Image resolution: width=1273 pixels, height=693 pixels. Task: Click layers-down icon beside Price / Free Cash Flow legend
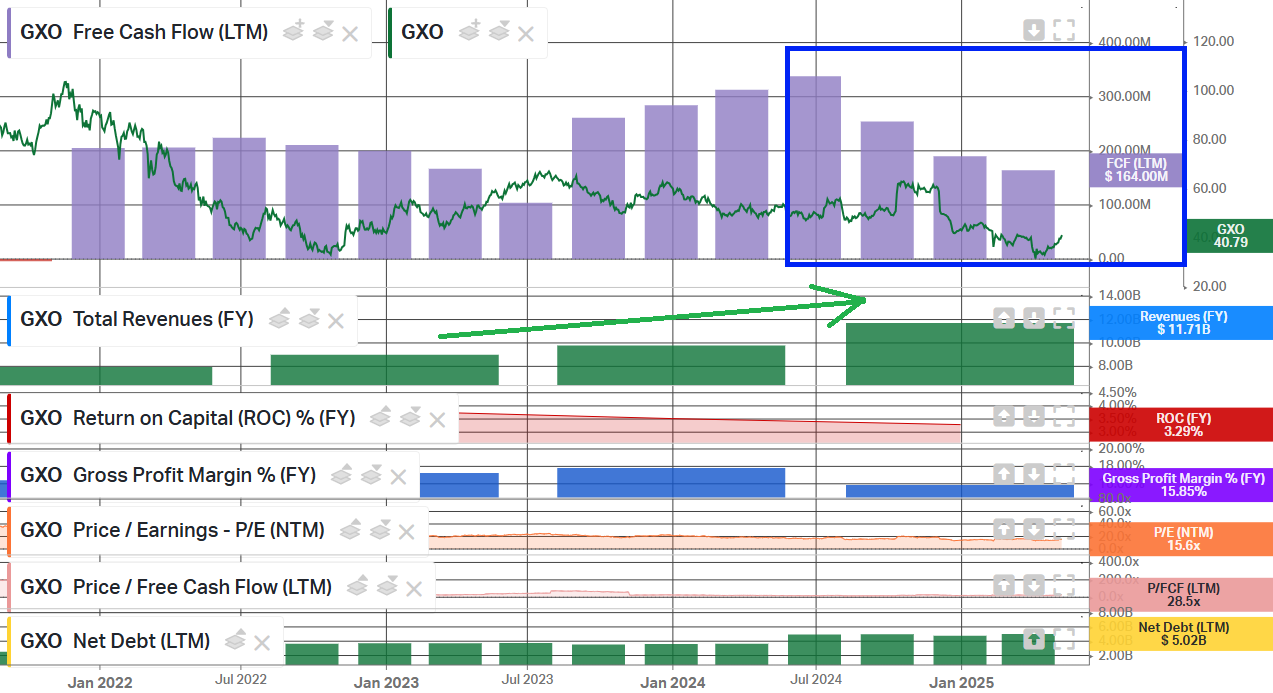tap(386, 587)
